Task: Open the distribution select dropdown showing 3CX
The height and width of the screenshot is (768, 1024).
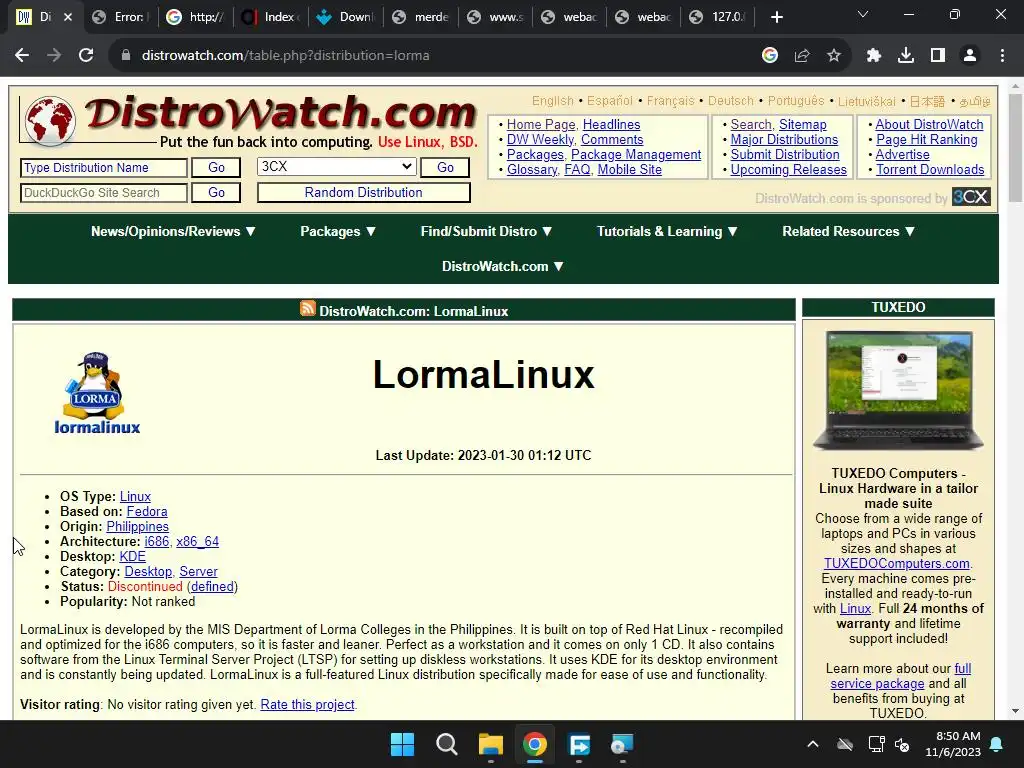Action: tap(336, 167)
